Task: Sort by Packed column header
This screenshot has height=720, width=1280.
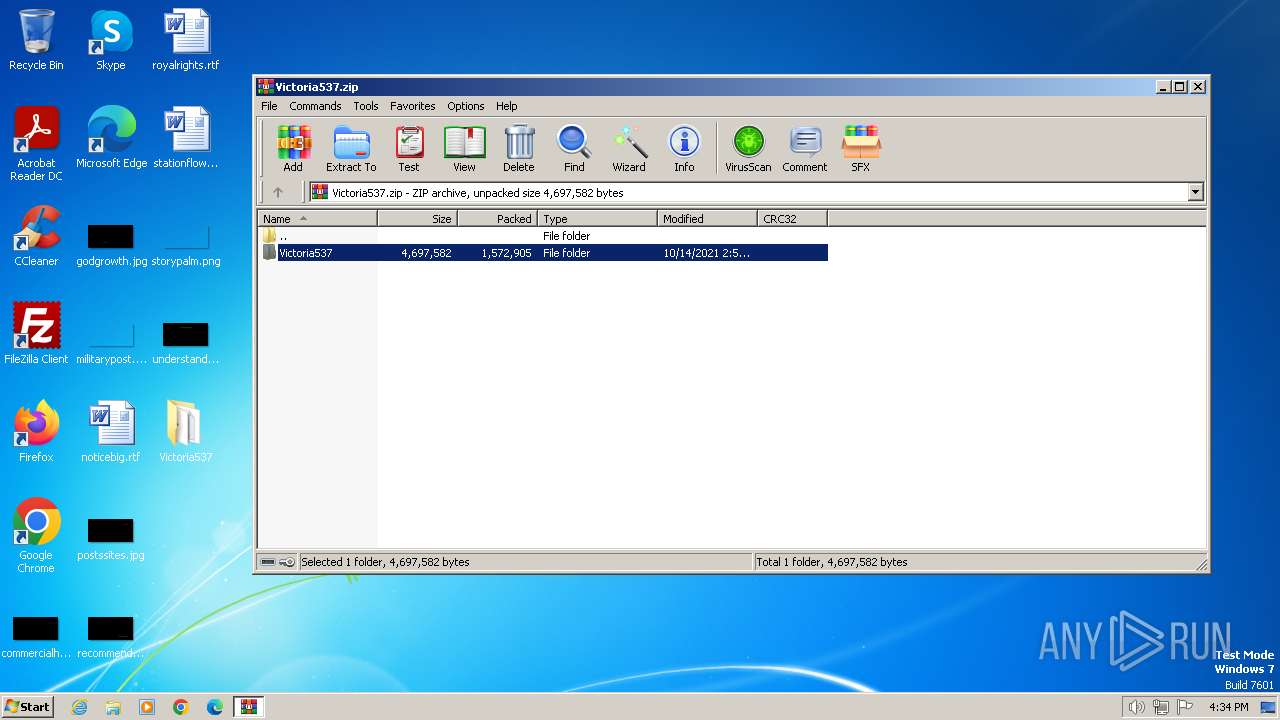Action: (498, 219)
